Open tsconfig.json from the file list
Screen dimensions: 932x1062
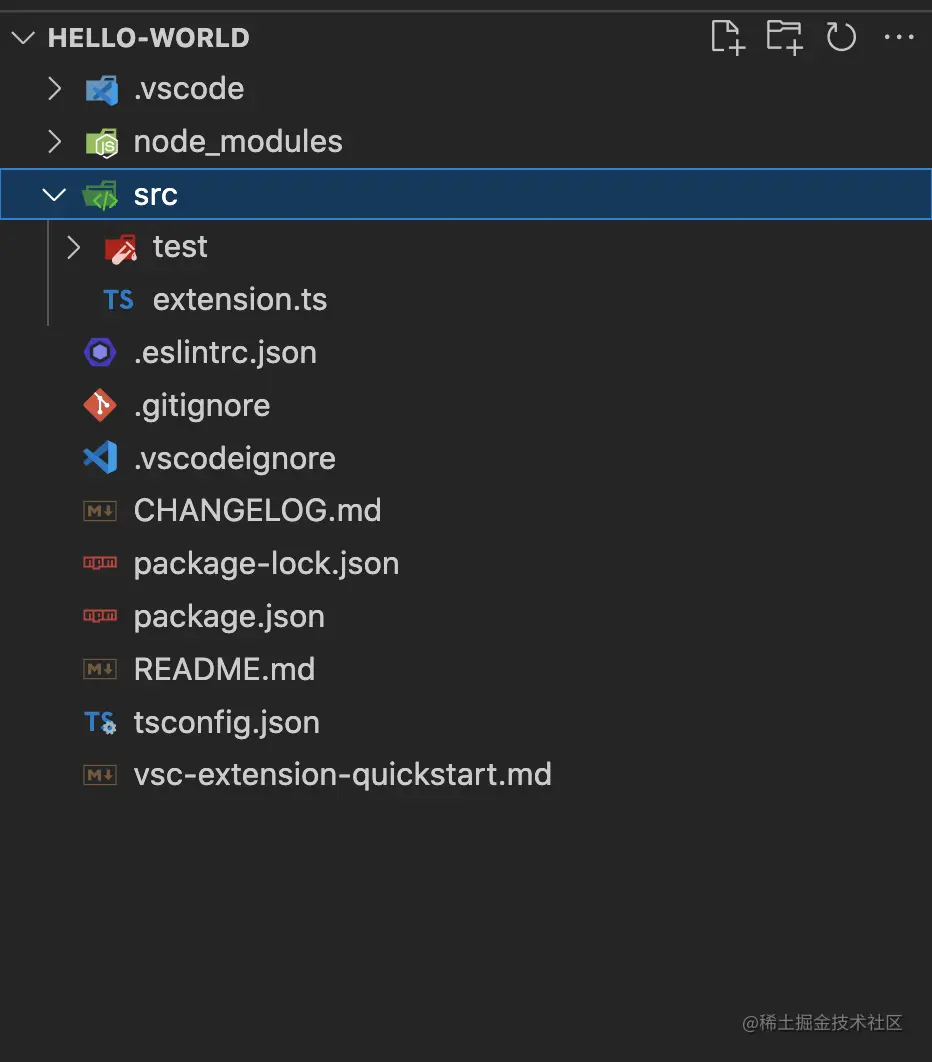coord(226,722)
